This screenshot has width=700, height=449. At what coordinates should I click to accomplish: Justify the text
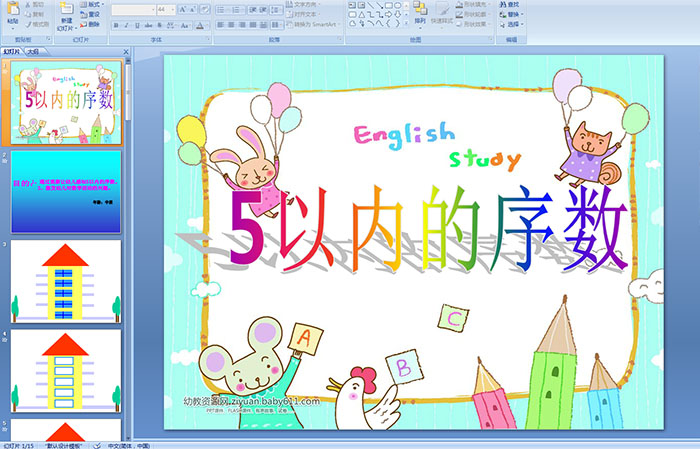(253, 25)
